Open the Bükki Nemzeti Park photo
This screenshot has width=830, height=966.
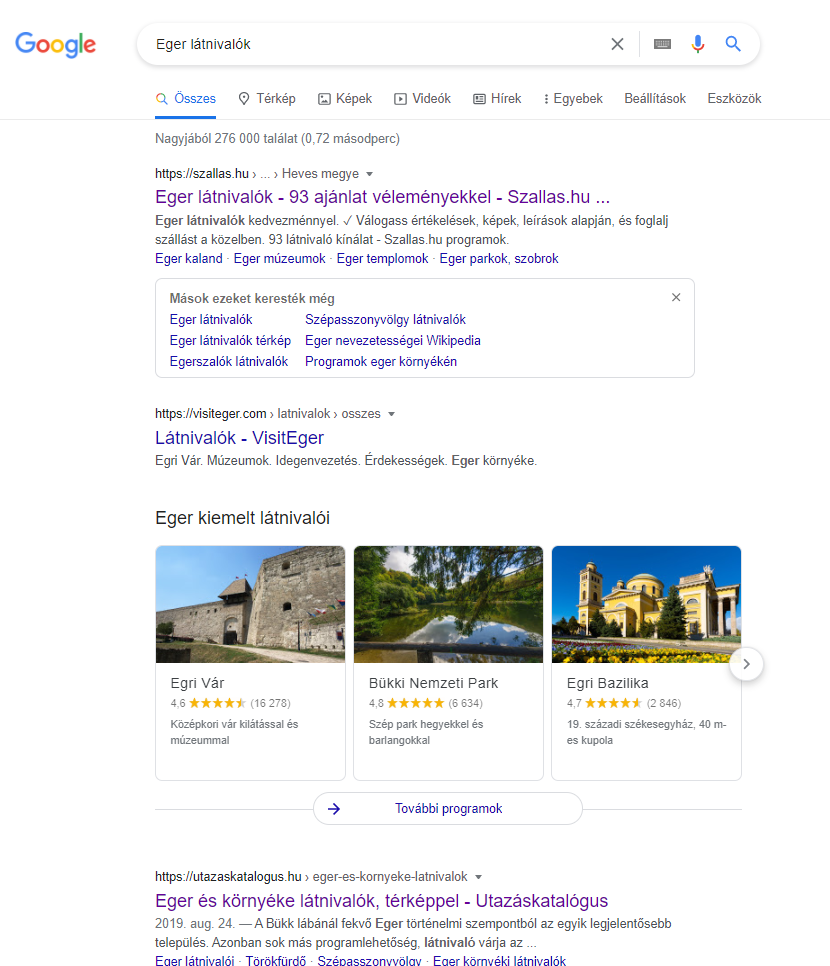449,604
